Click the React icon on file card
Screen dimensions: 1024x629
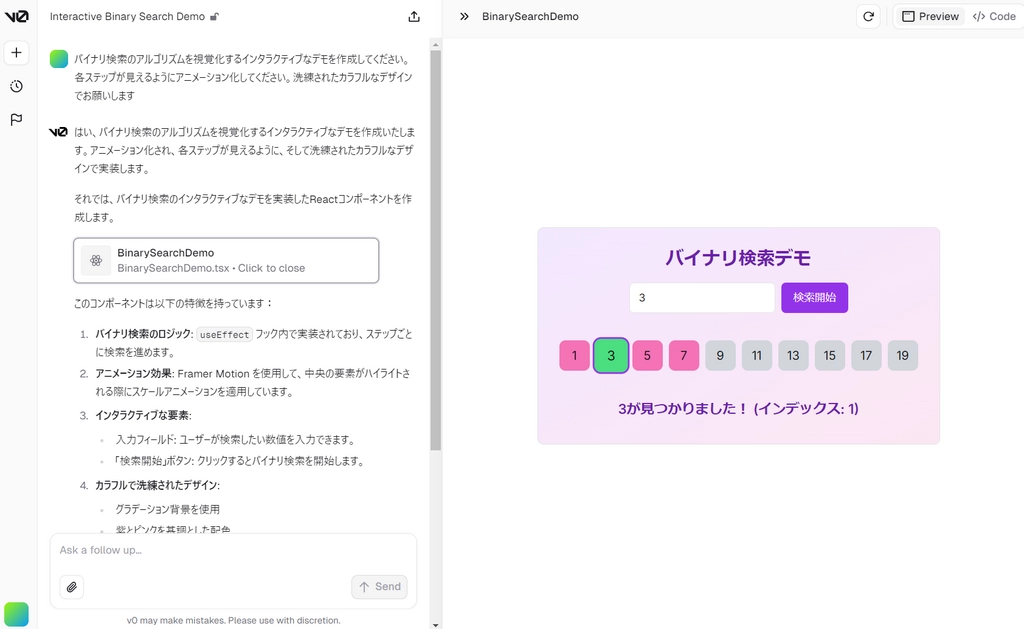(x=96, y=261)
